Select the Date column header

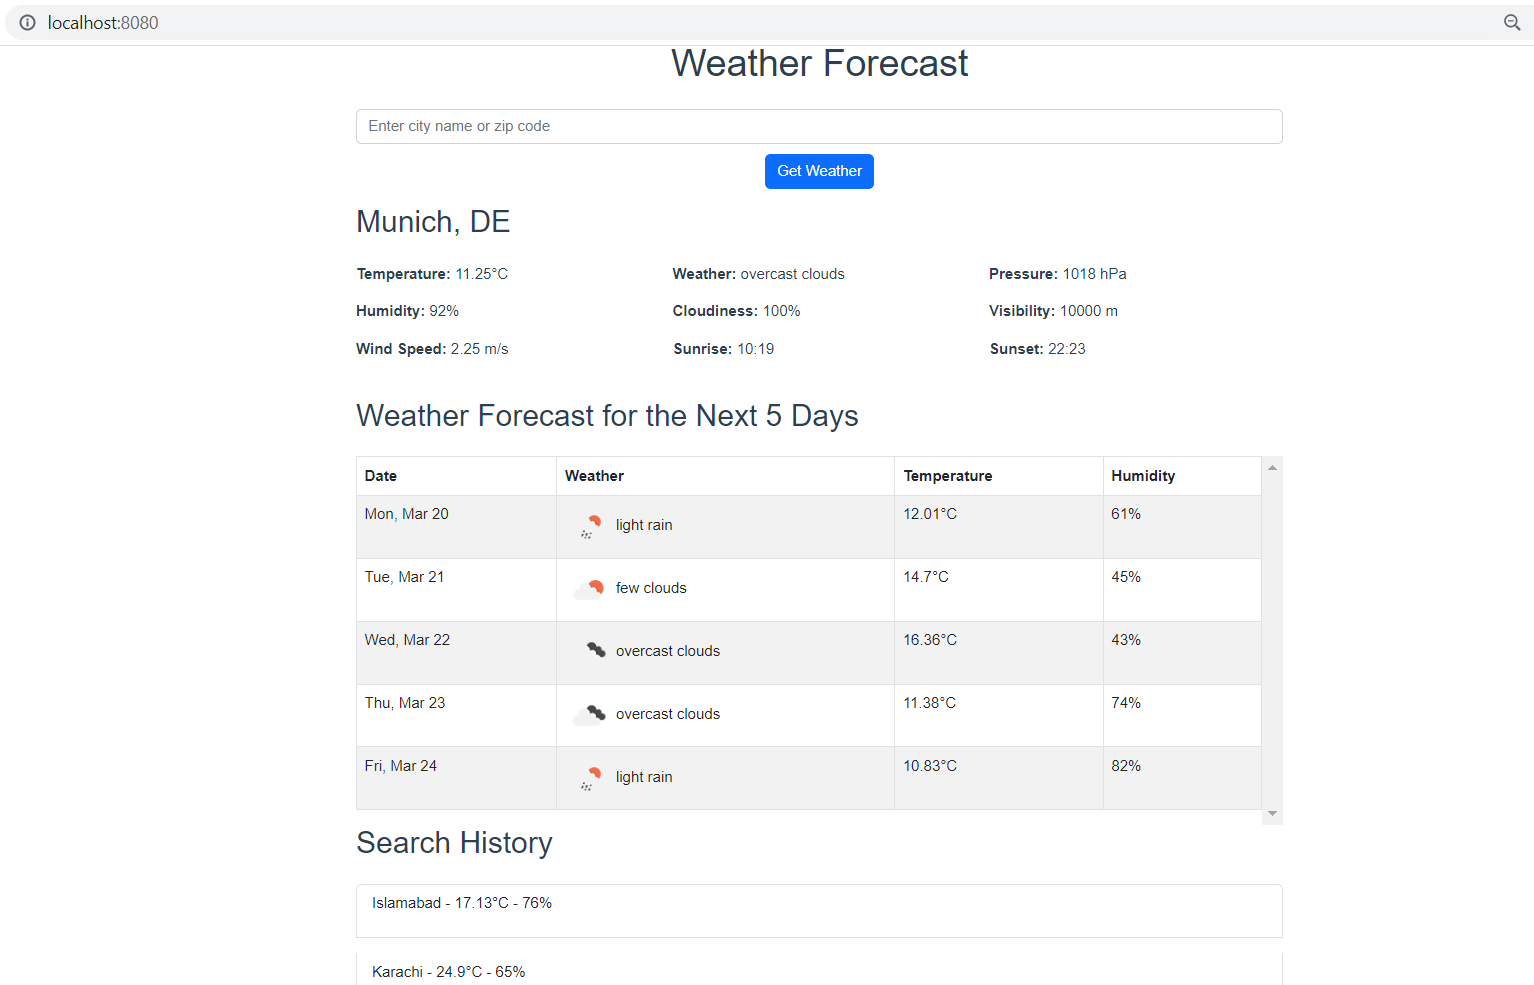coord(380,475)
